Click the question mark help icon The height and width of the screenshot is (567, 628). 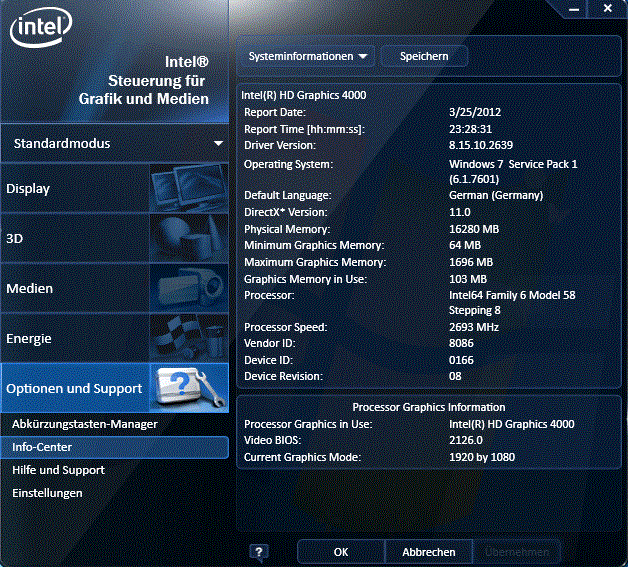[x=258, y=552]
